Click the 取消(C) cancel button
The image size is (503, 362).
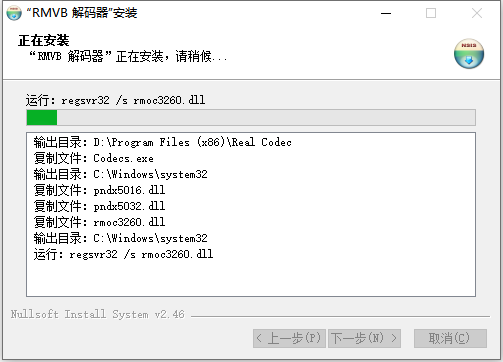point(450,338)
